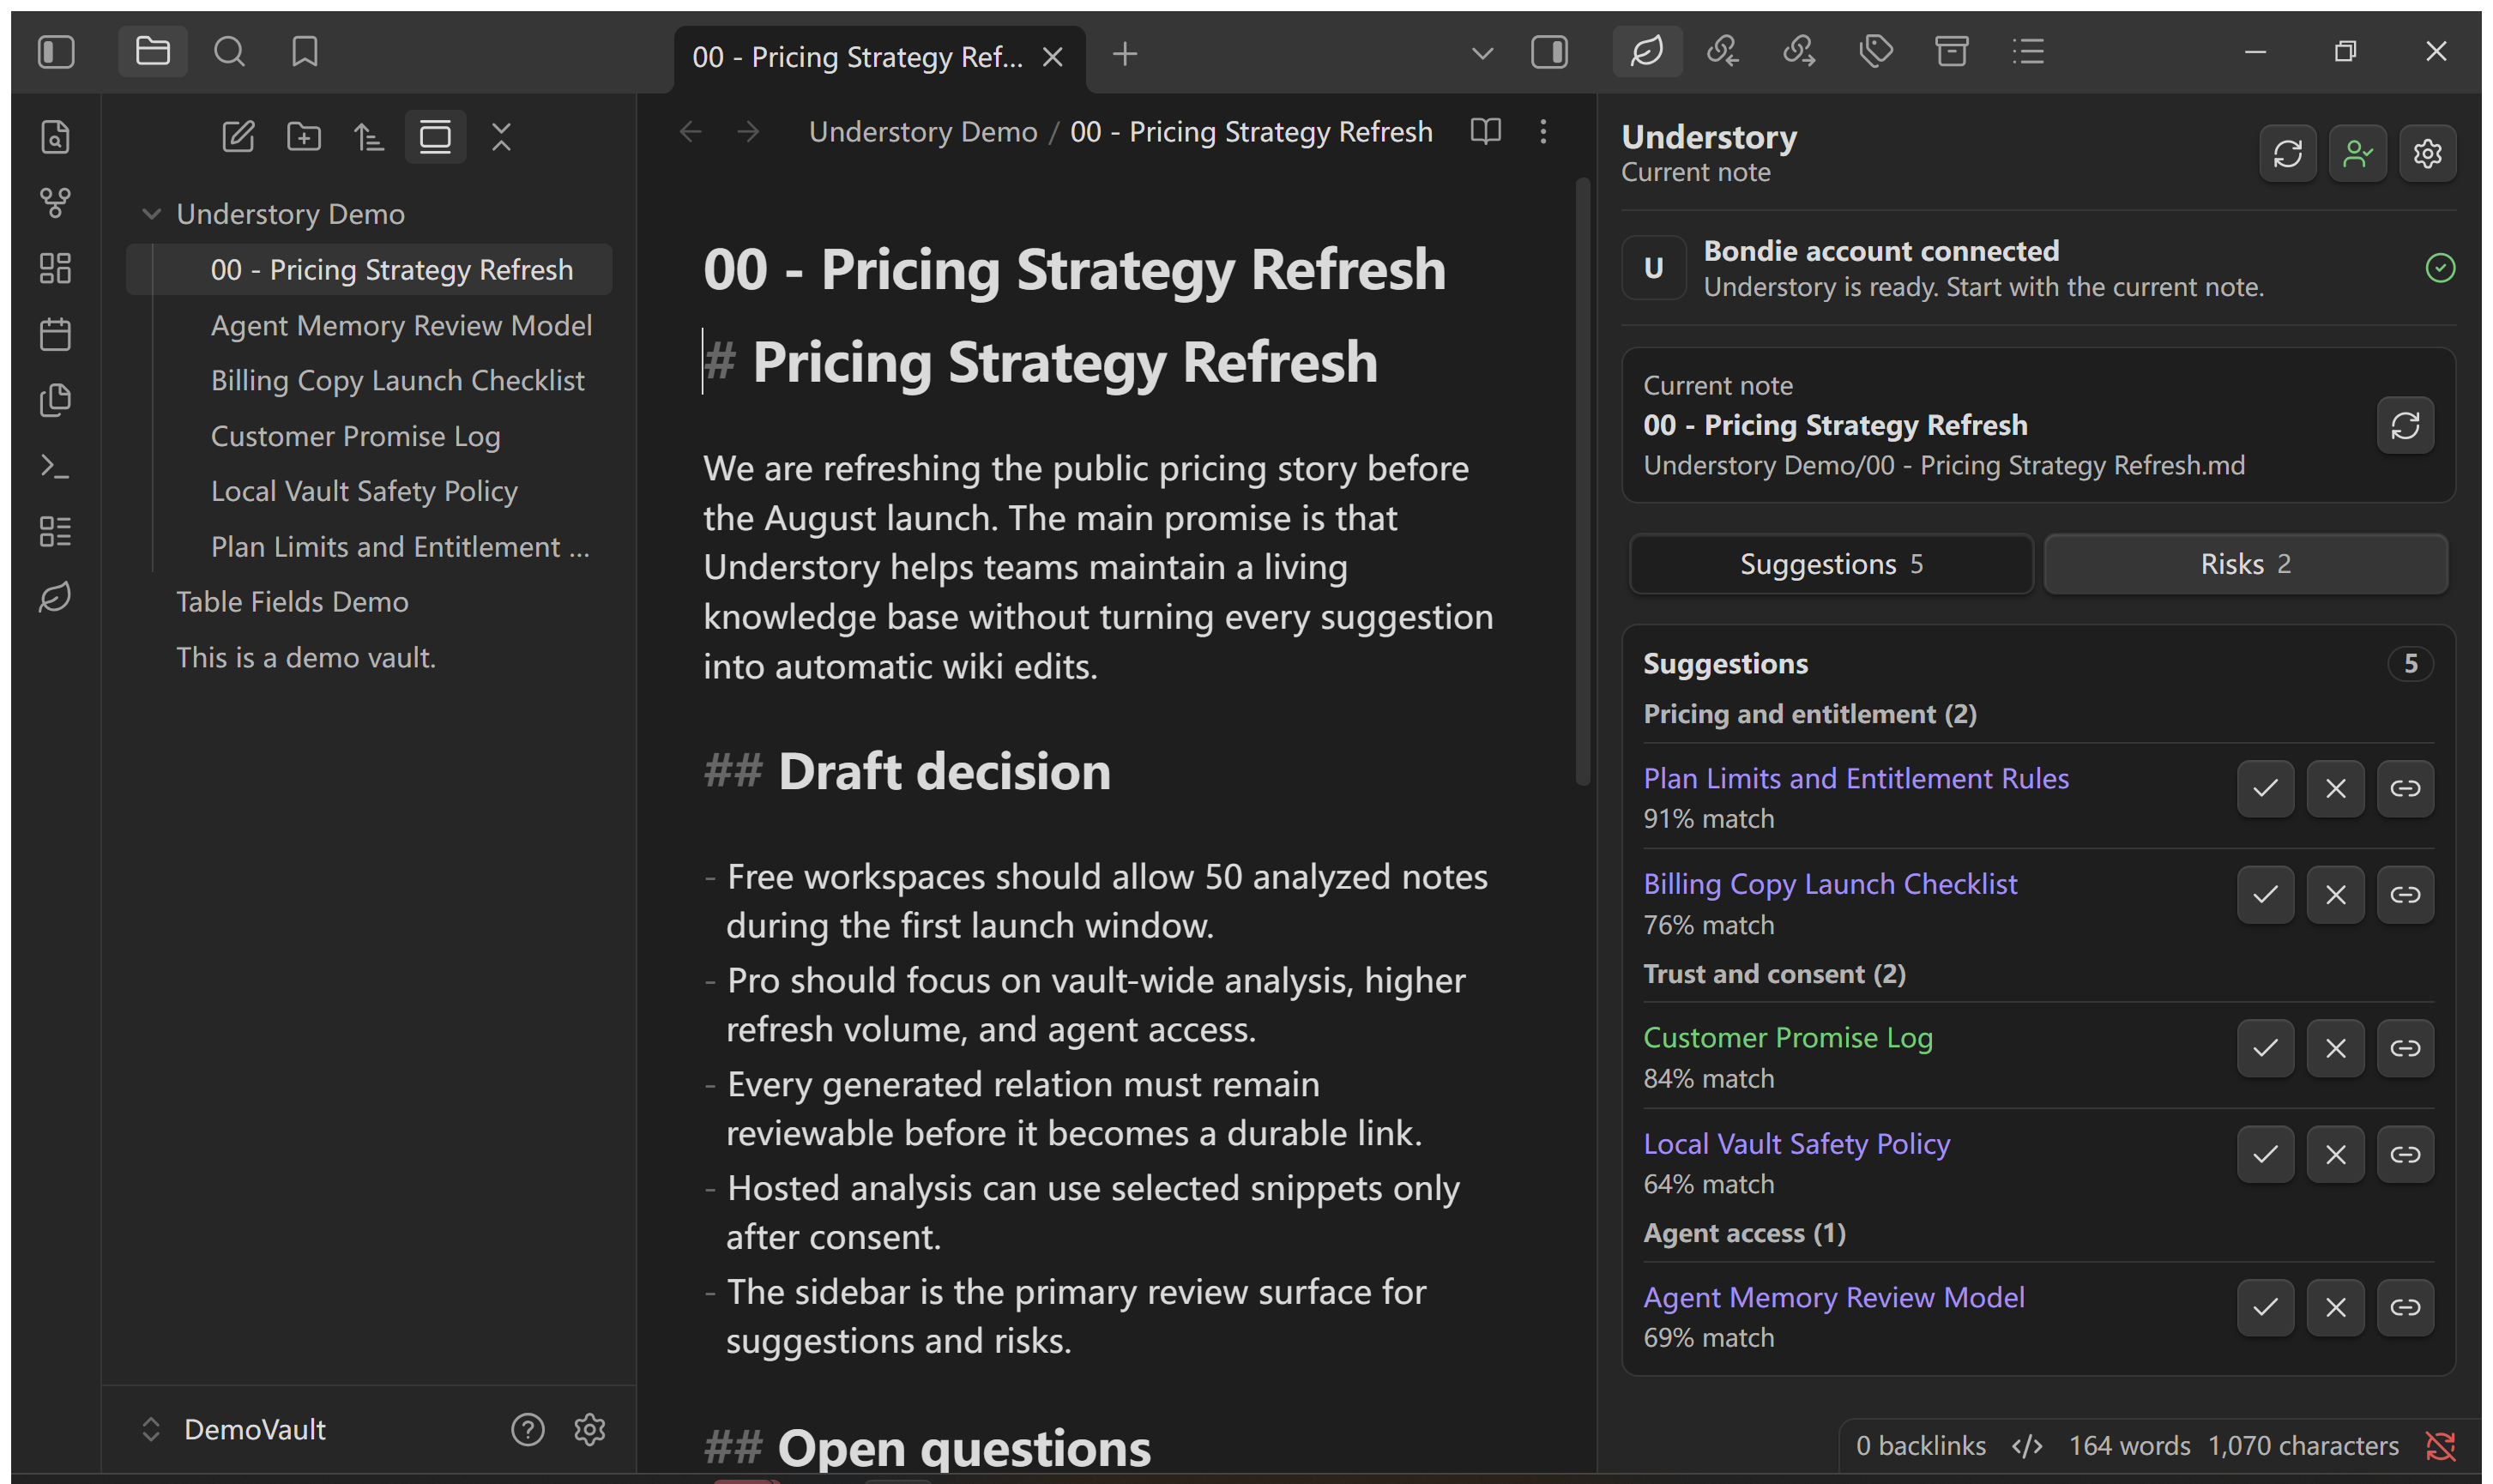2493x1484 pixels.
Task: Switch to the Suggestions 5 tab
Action: point(1831,564)
